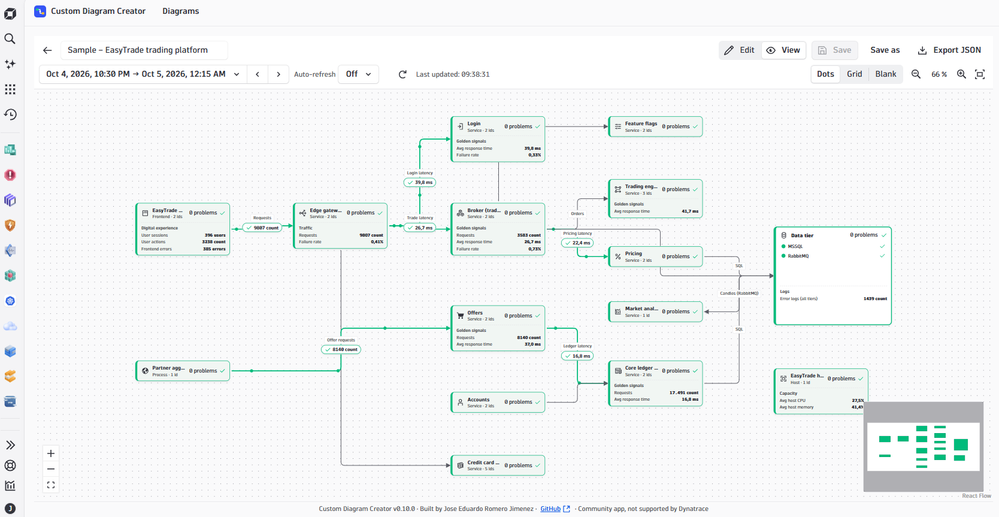999x517 pixels.
Task: Go back using the left arrow icon
Action: [x=47, y=50]
